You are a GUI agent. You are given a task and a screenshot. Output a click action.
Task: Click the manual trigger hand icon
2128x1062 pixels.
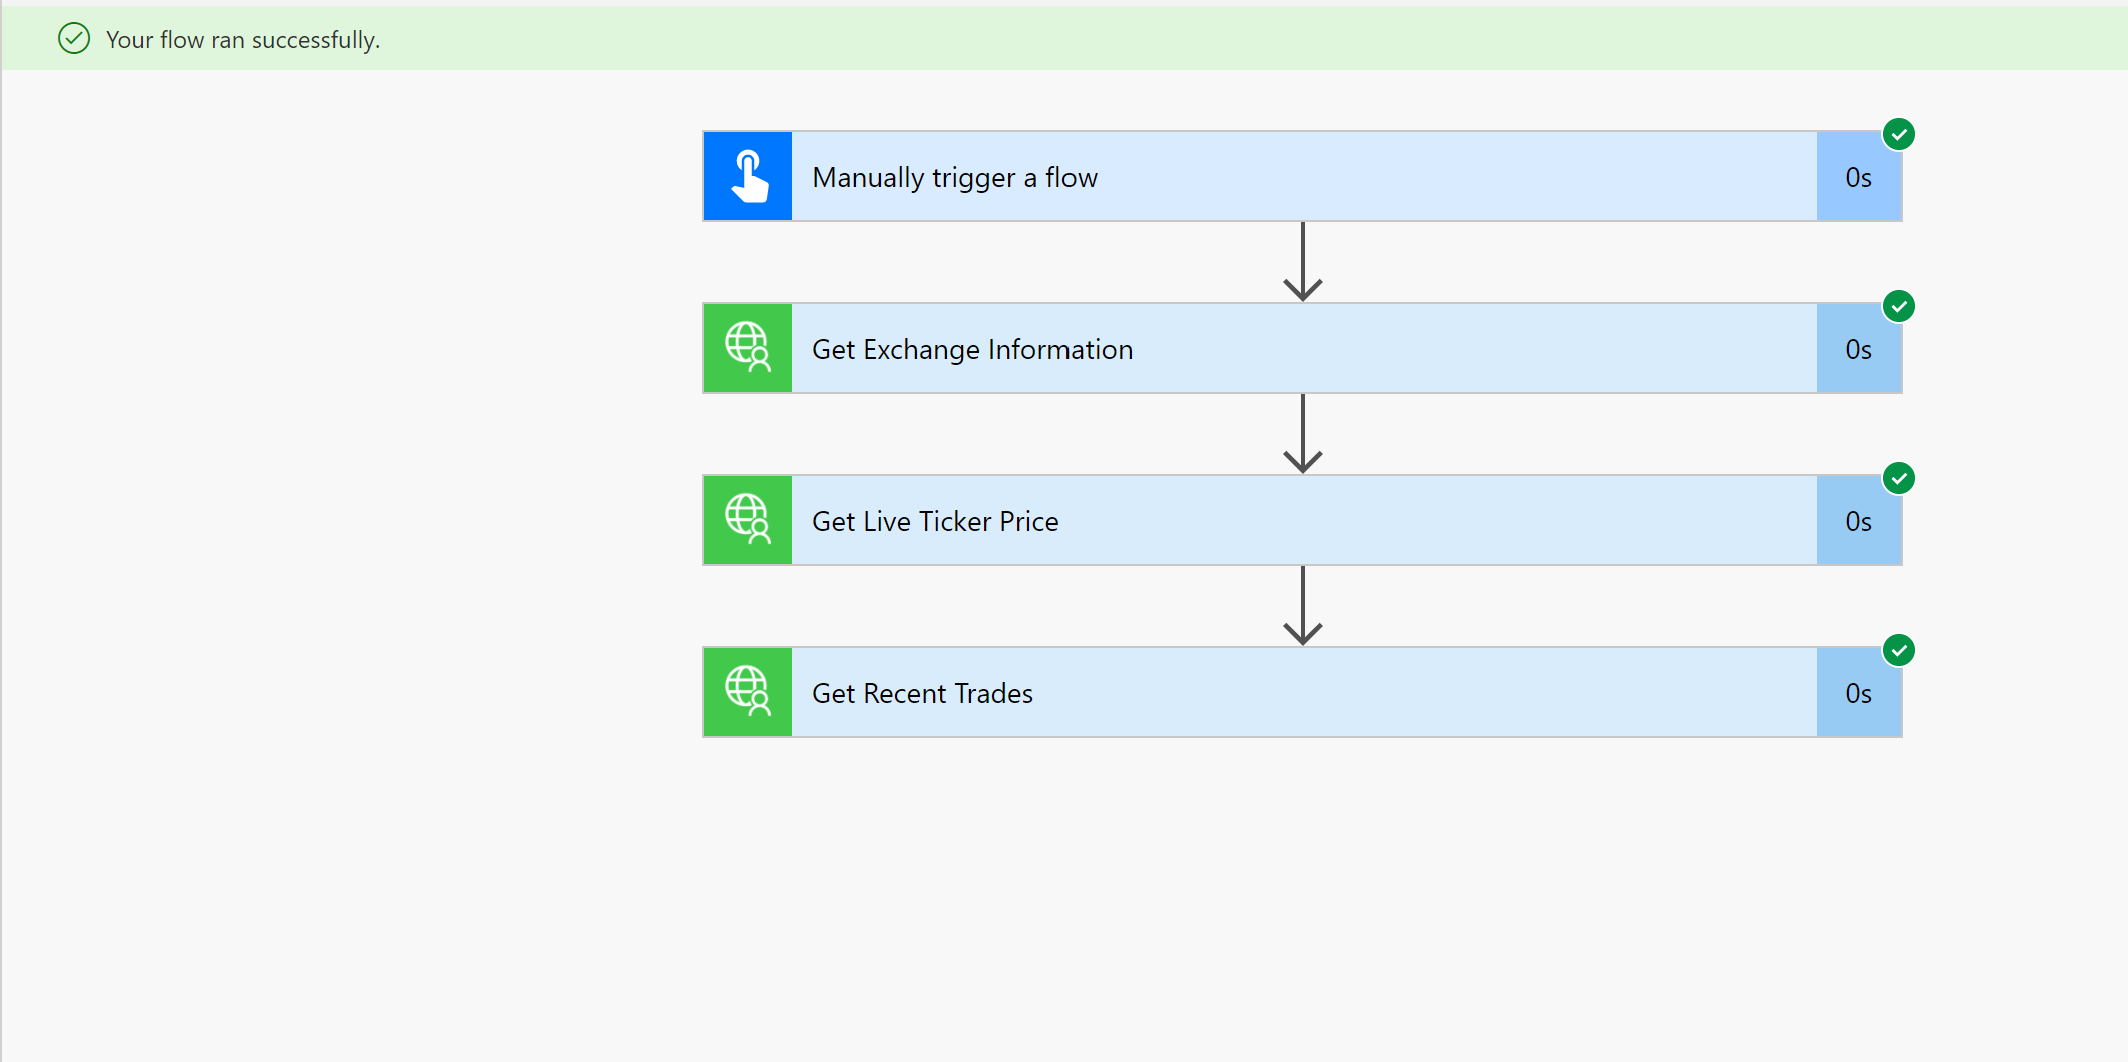click(748, 177)
